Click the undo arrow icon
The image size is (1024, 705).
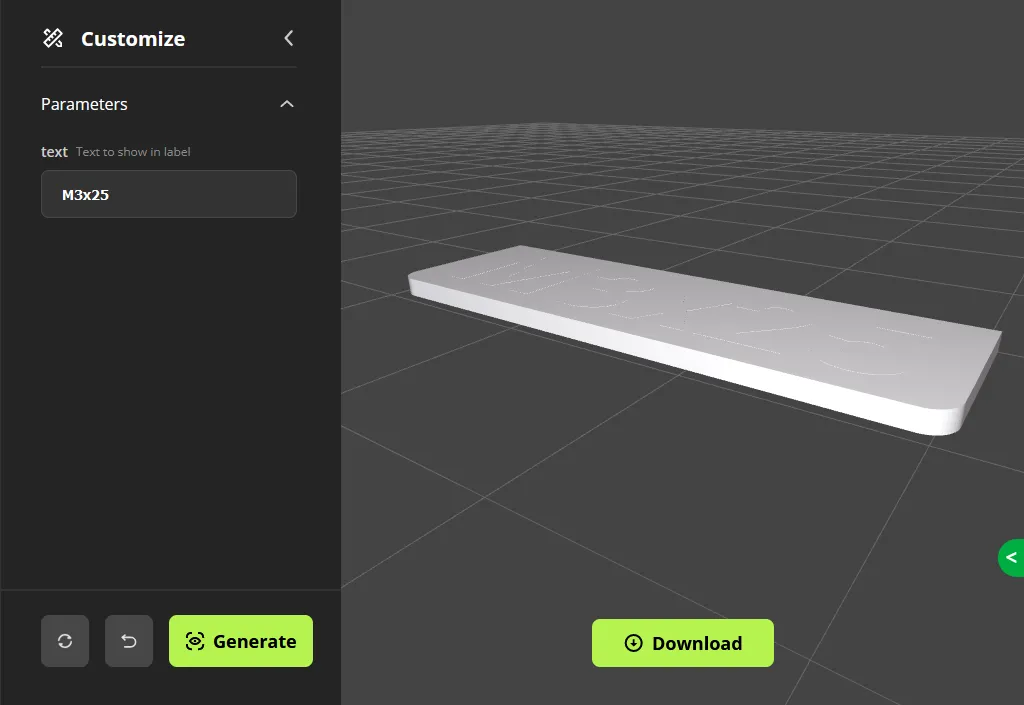pyautogui.click(x=129, y=641)
